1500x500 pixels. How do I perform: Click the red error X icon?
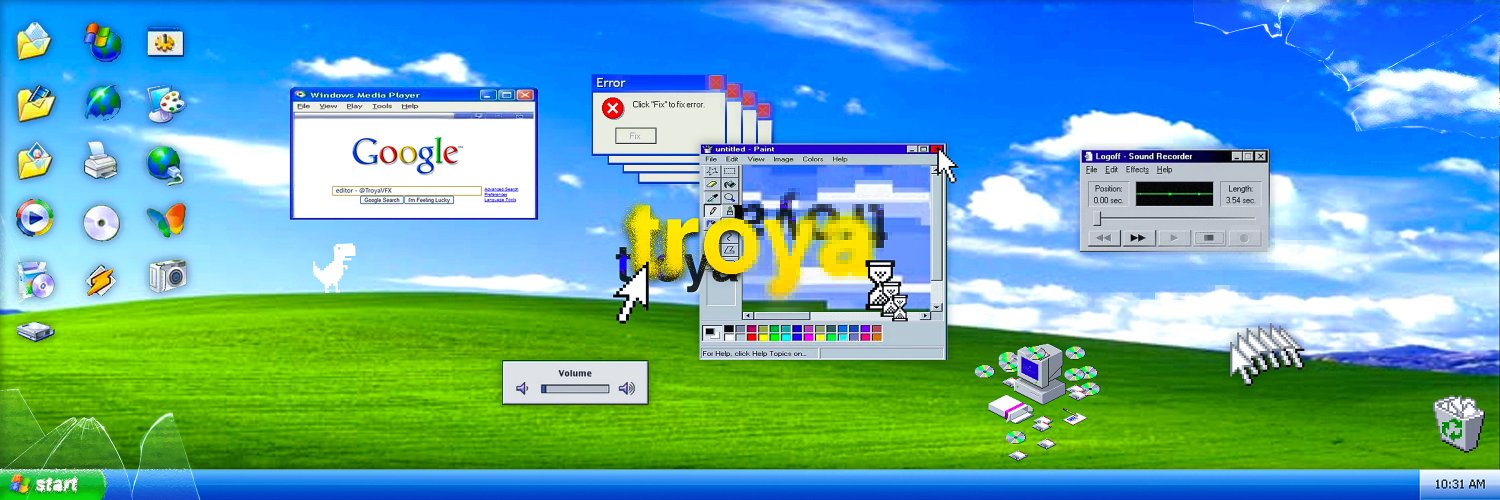(x=613, y=107)
